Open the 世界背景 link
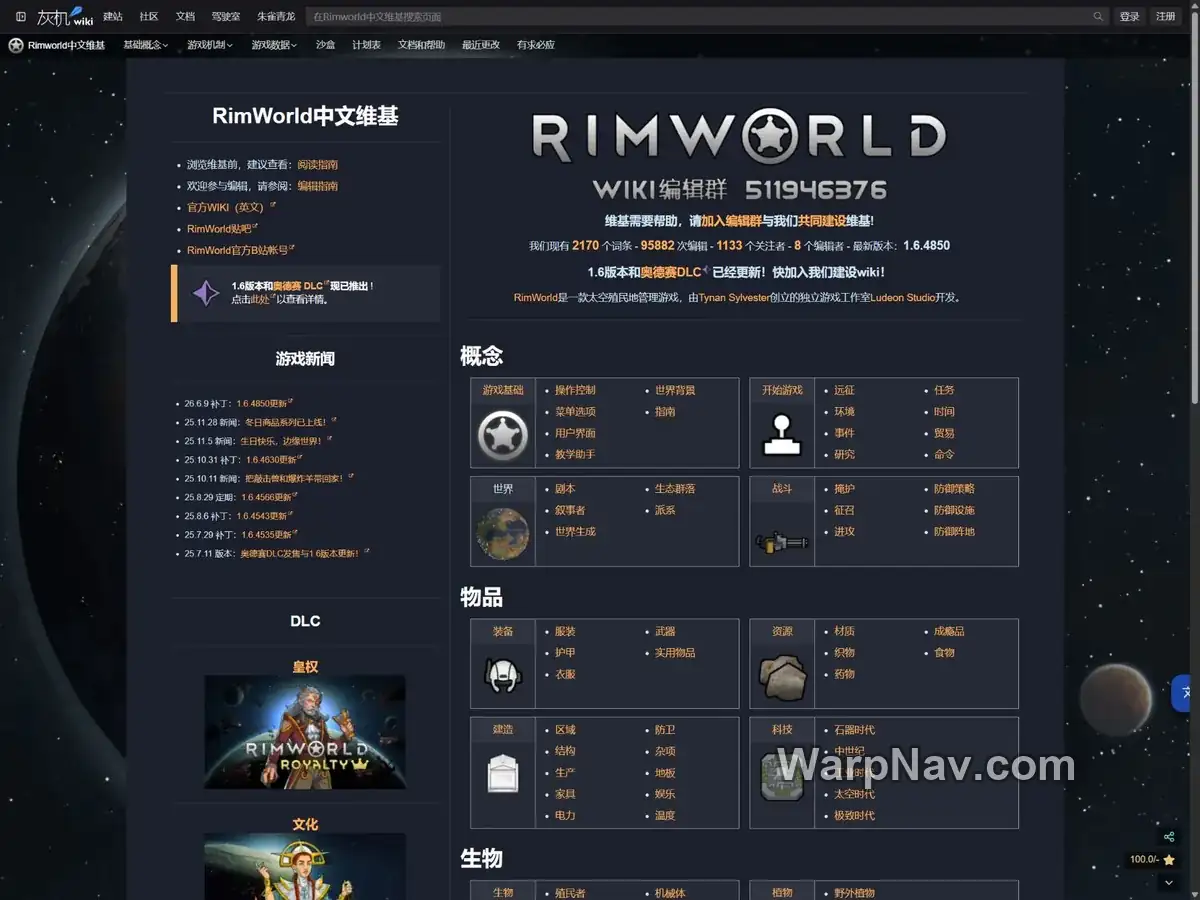The height and width of the screenshot is (900, 1200). [x=675, y=390]
